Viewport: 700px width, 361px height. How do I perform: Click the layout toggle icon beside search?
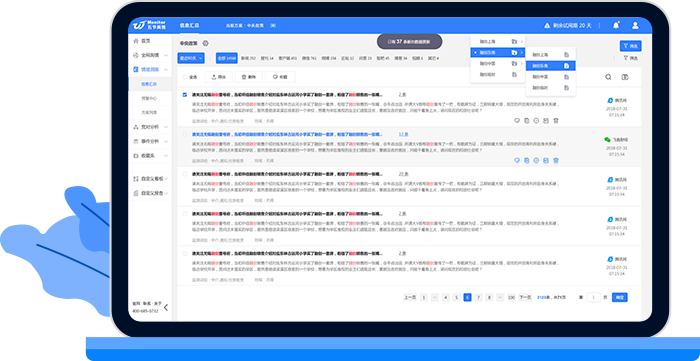pyautogui.click(x=625, y=77)
